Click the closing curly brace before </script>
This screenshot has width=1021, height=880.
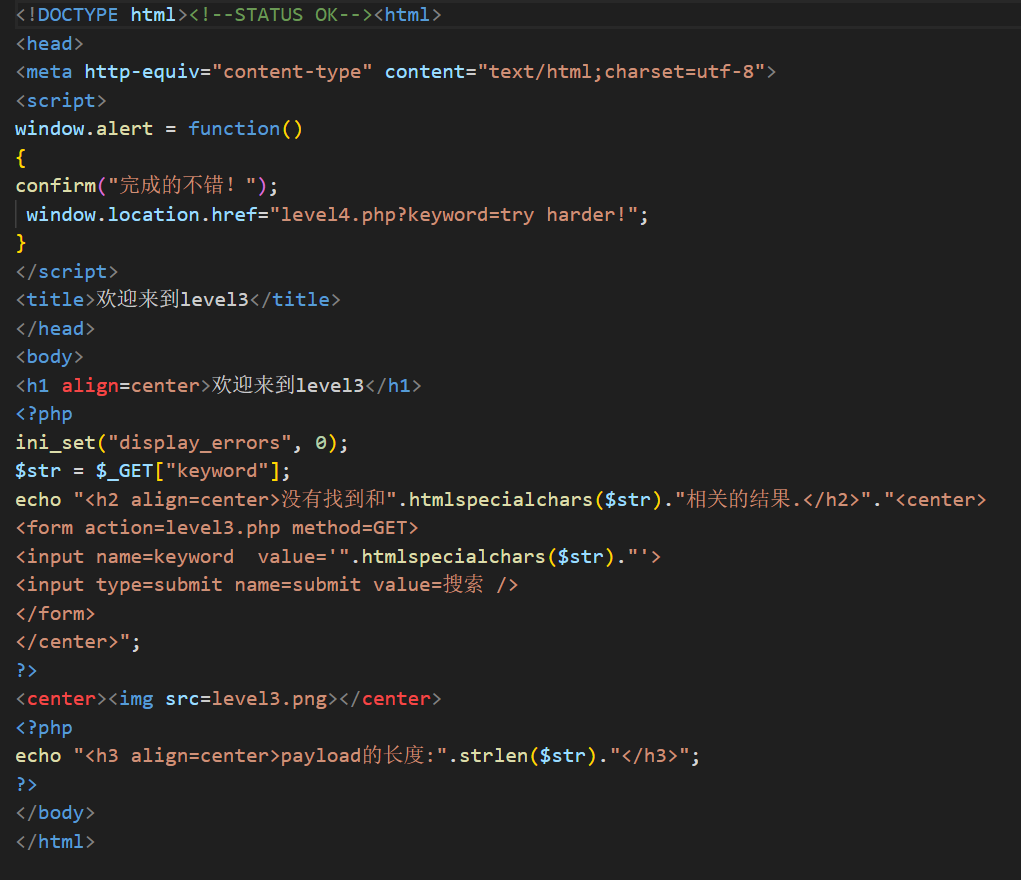point(21,243)
